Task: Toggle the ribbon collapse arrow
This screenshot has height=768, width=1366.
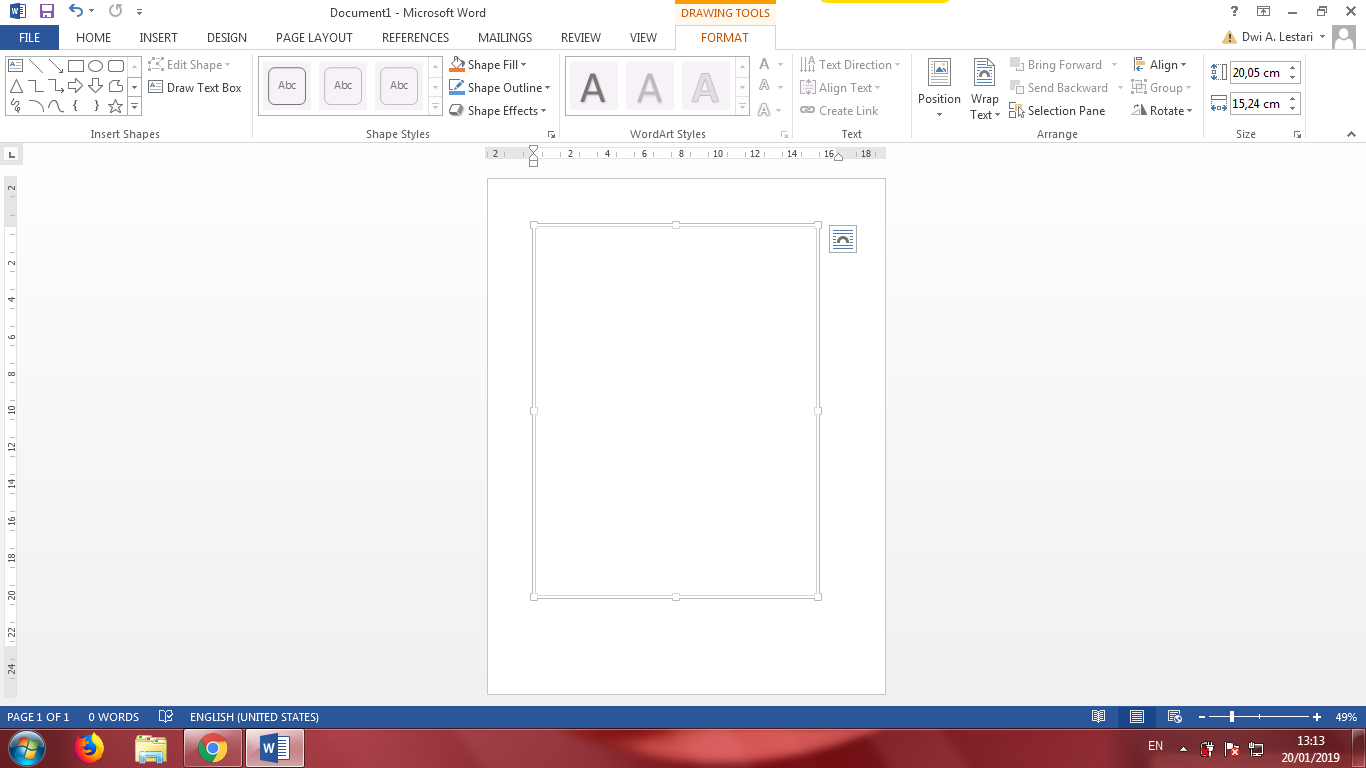Action: click(1352, 133)
